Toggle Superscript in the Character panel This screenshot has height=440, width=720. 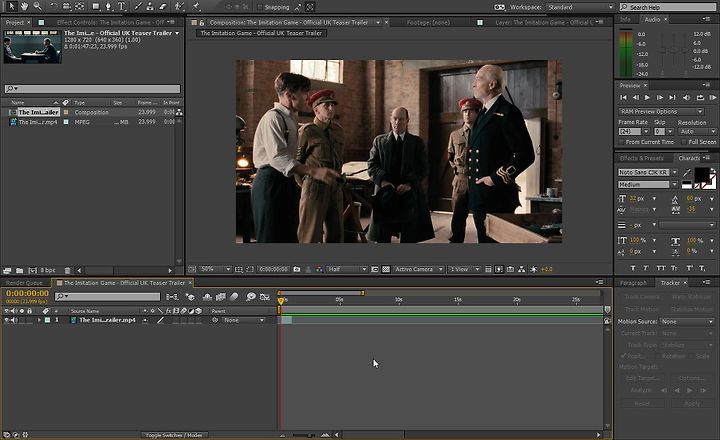click(x=689, y=268)
